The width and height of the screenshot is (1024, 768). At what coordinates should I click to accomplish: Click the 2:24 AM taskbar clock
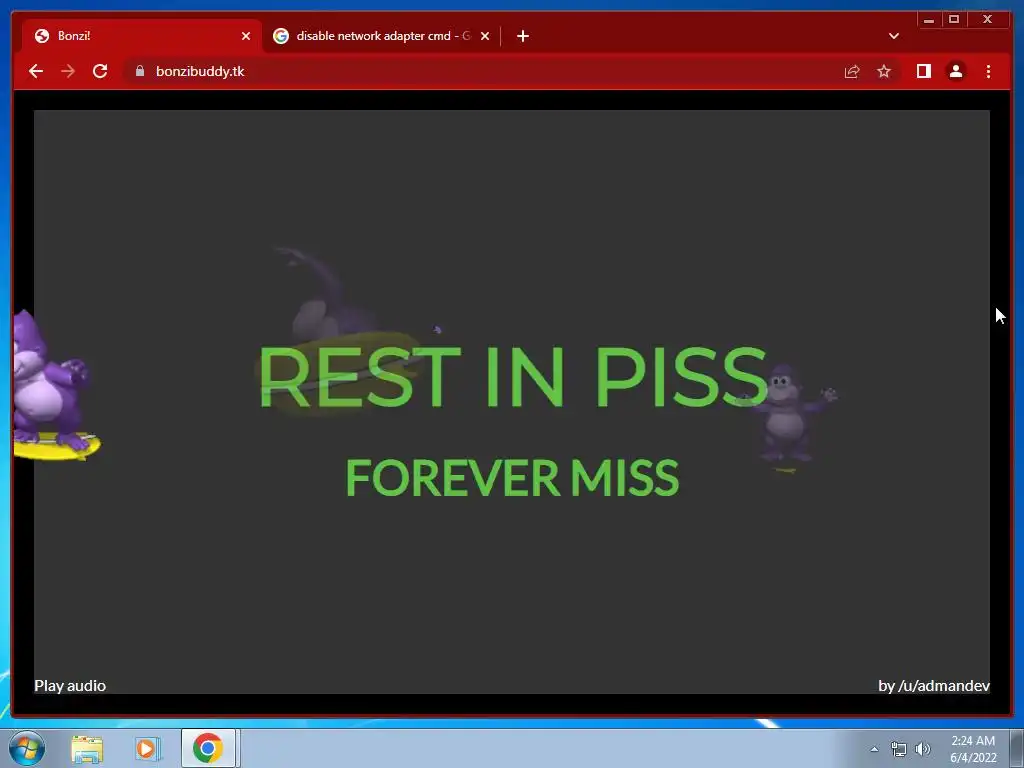tap(973, 749)
